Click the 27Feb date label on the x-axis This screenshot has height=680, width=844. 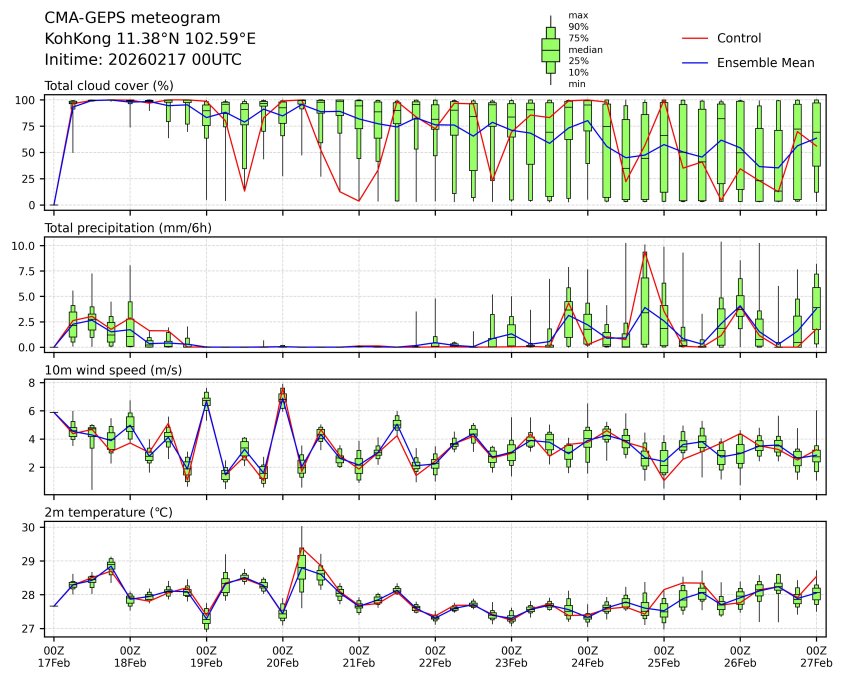816,663
